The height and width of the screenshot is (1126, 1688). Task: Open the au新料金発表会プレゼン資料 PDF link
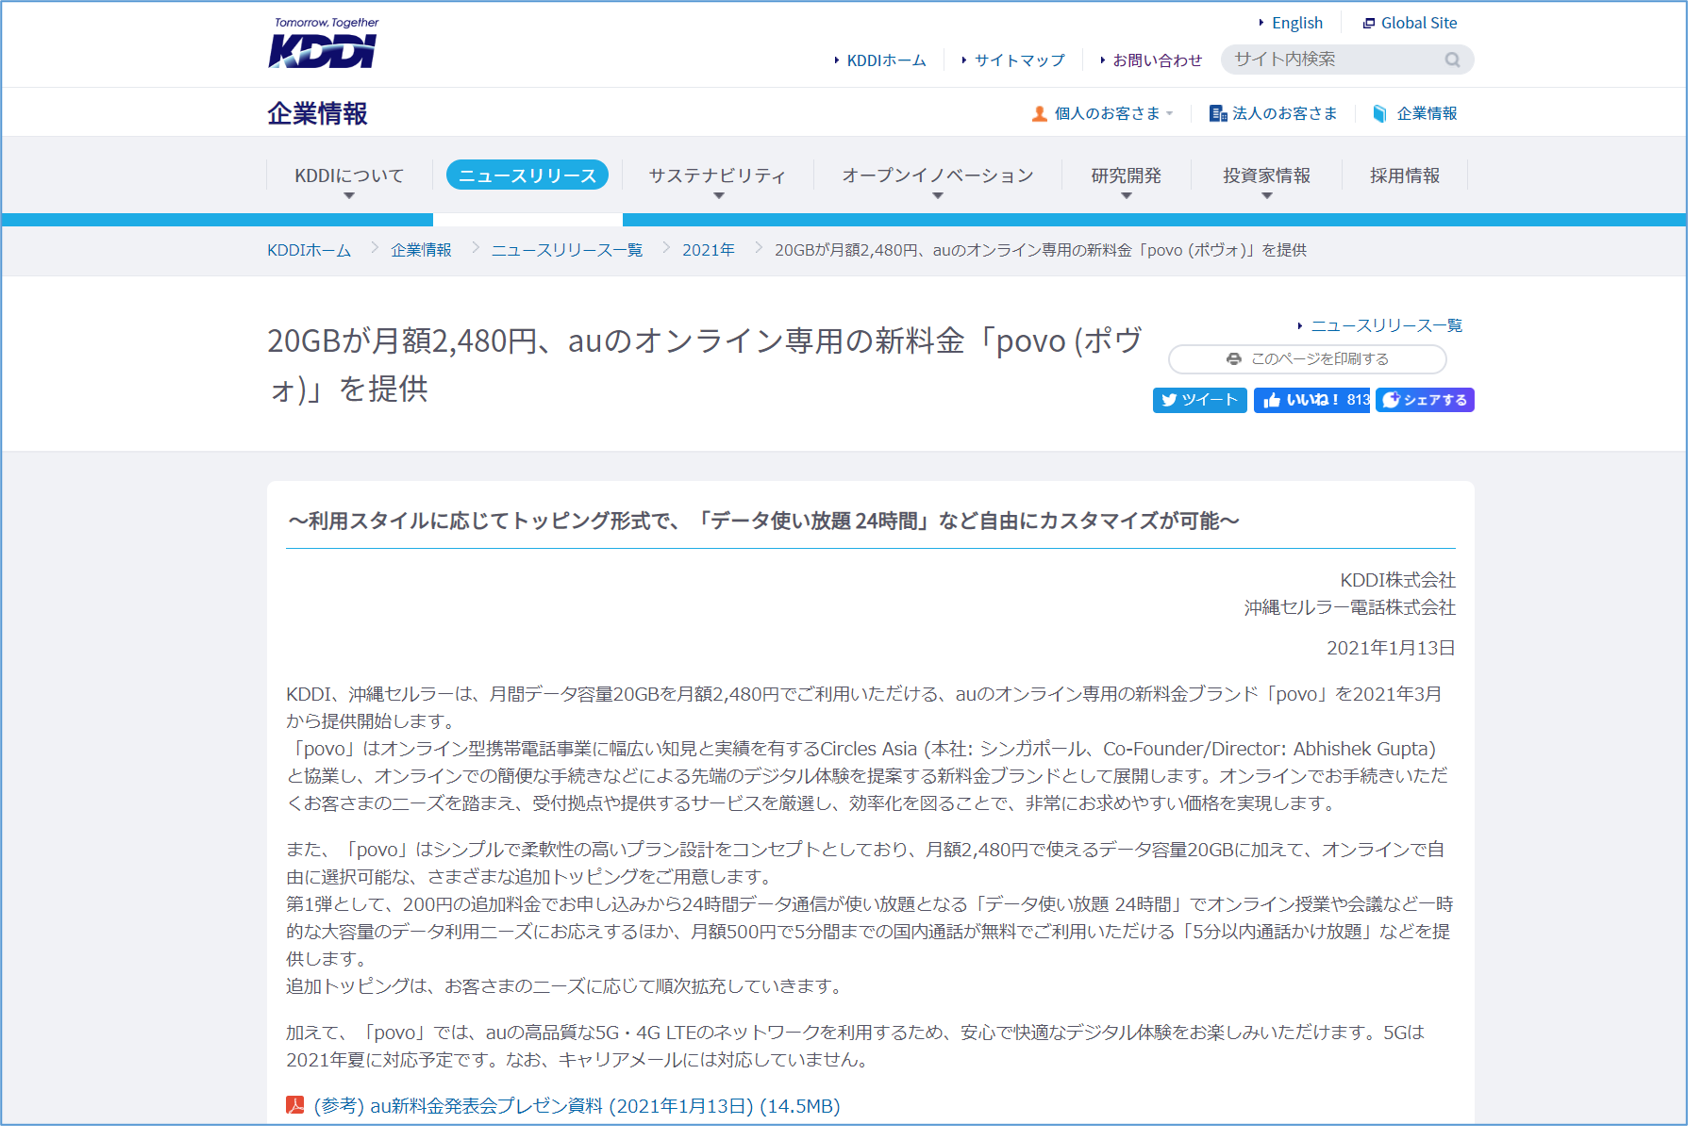click(x=577, y=1106)
